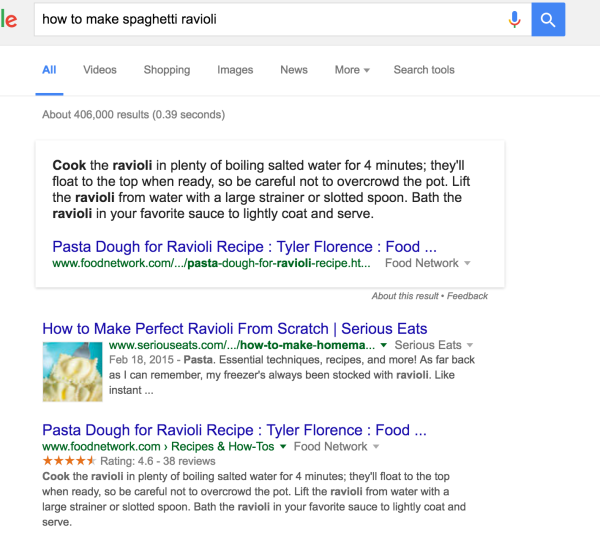This screenshot has height=535, width=600.
Task: Switch to the Shopping tab
Action: pyautogui.click(x=167, y=70)
